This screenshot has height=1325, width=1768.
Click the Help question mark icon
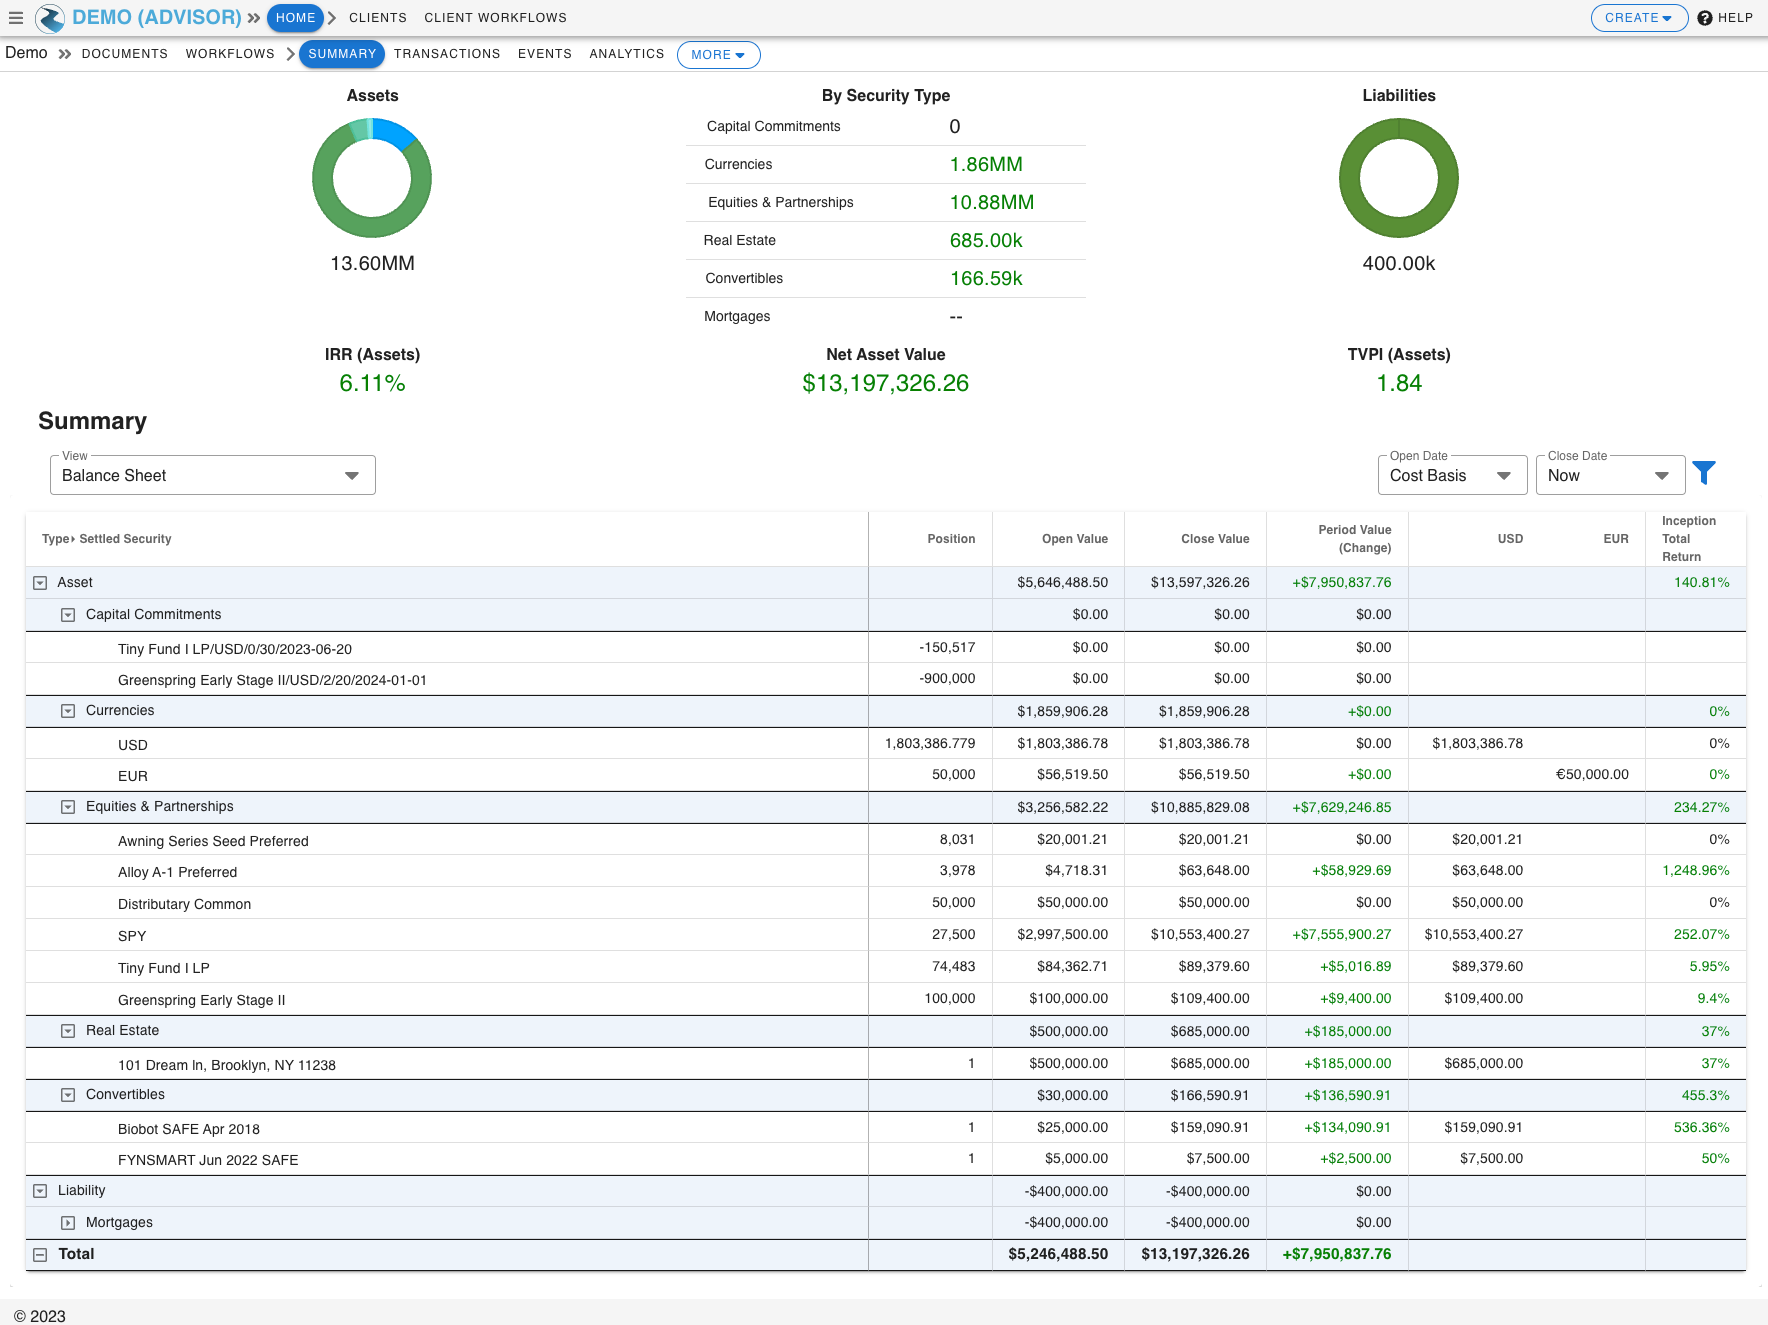coord(1705,18)
